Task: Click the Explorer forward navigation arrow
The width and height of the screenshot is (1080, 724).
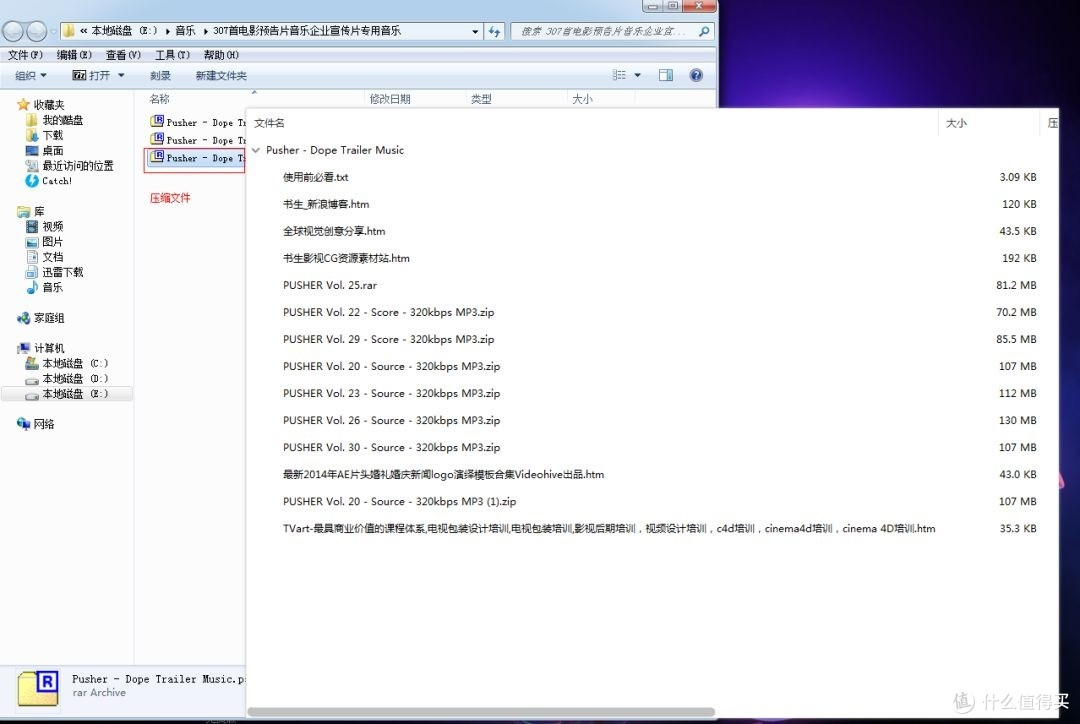Action: (x=37, y=30)
